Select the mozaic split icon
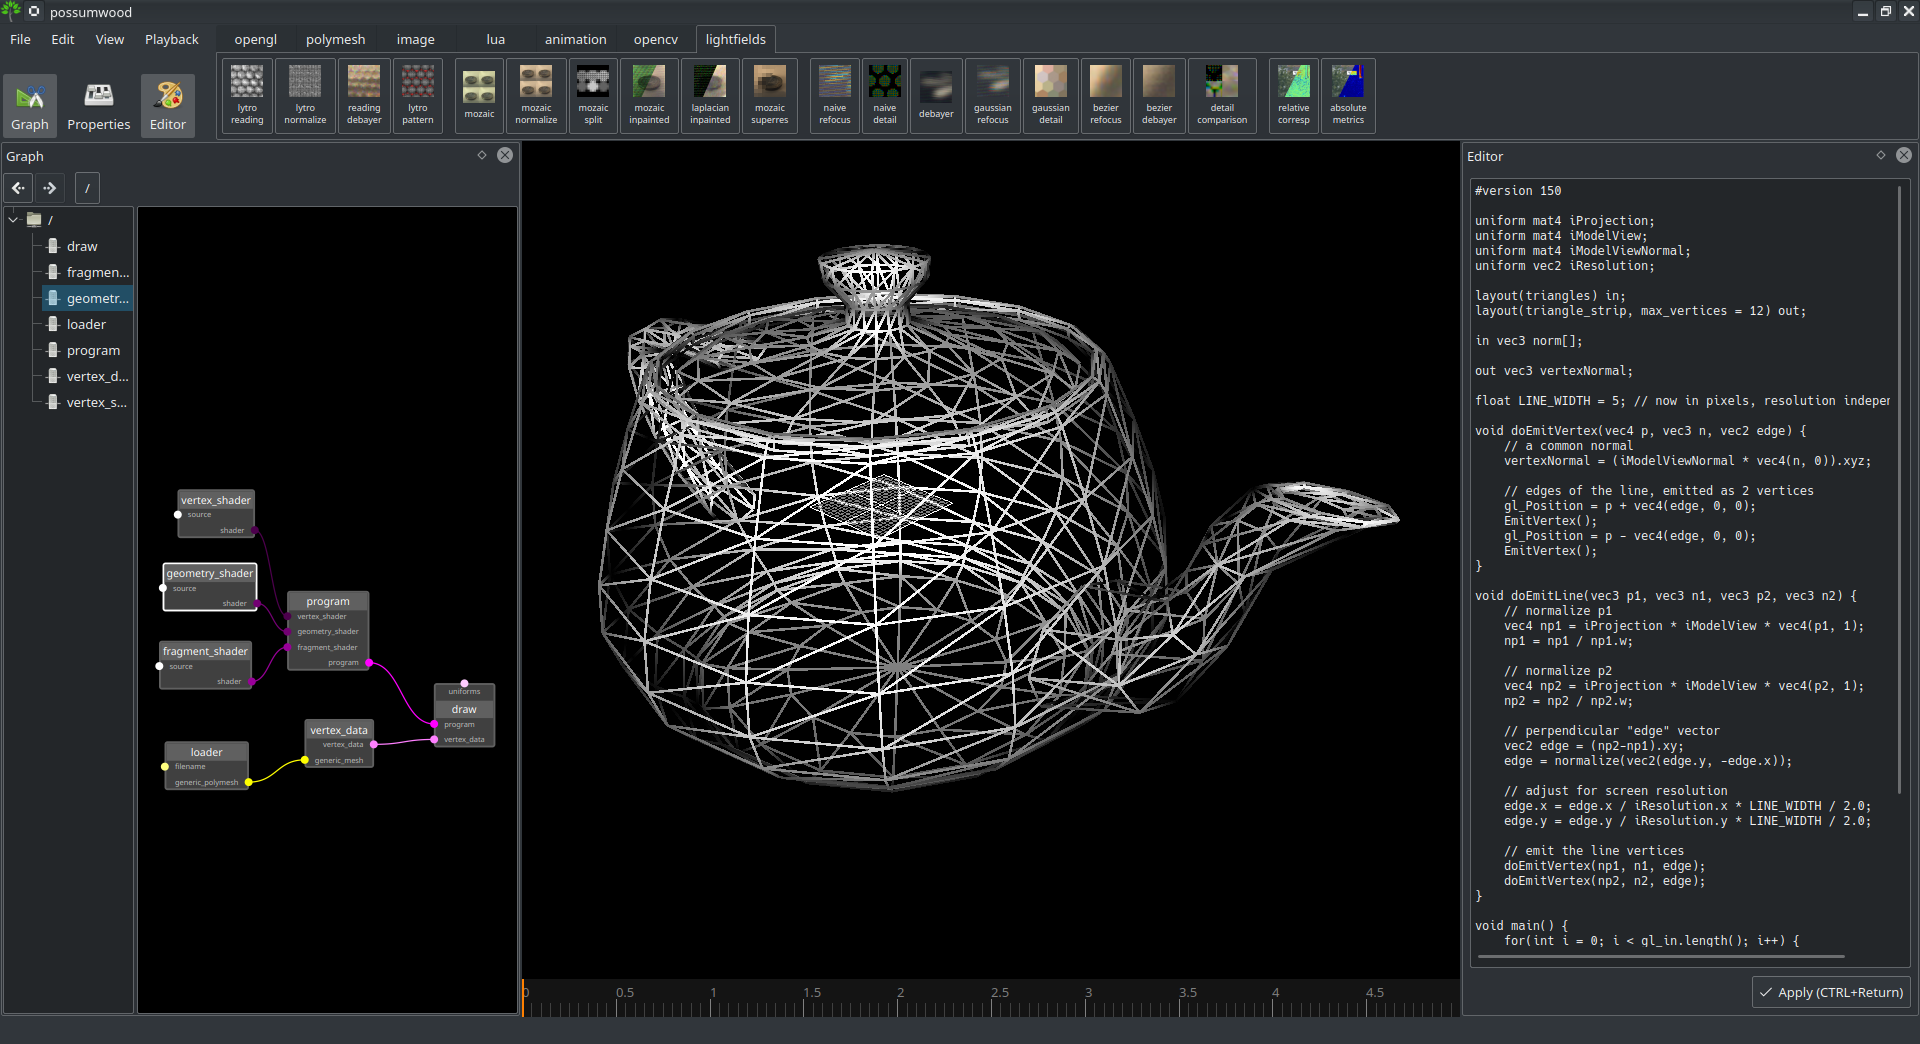The height and width of the screenshot is (1044, 1920). point(593,95)
